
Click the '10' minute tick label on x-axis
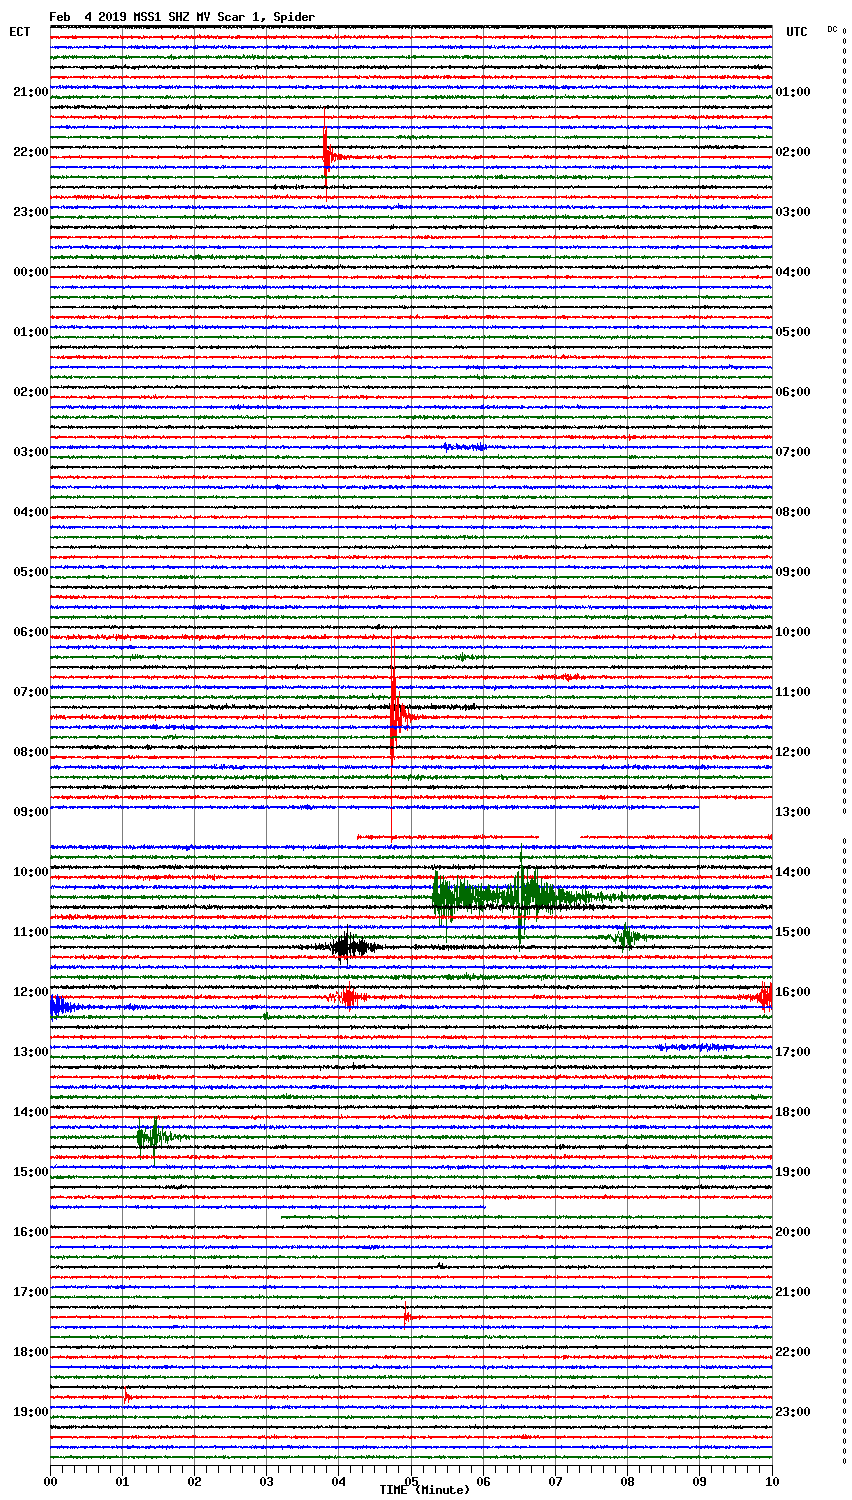(x=771, y=1481)
